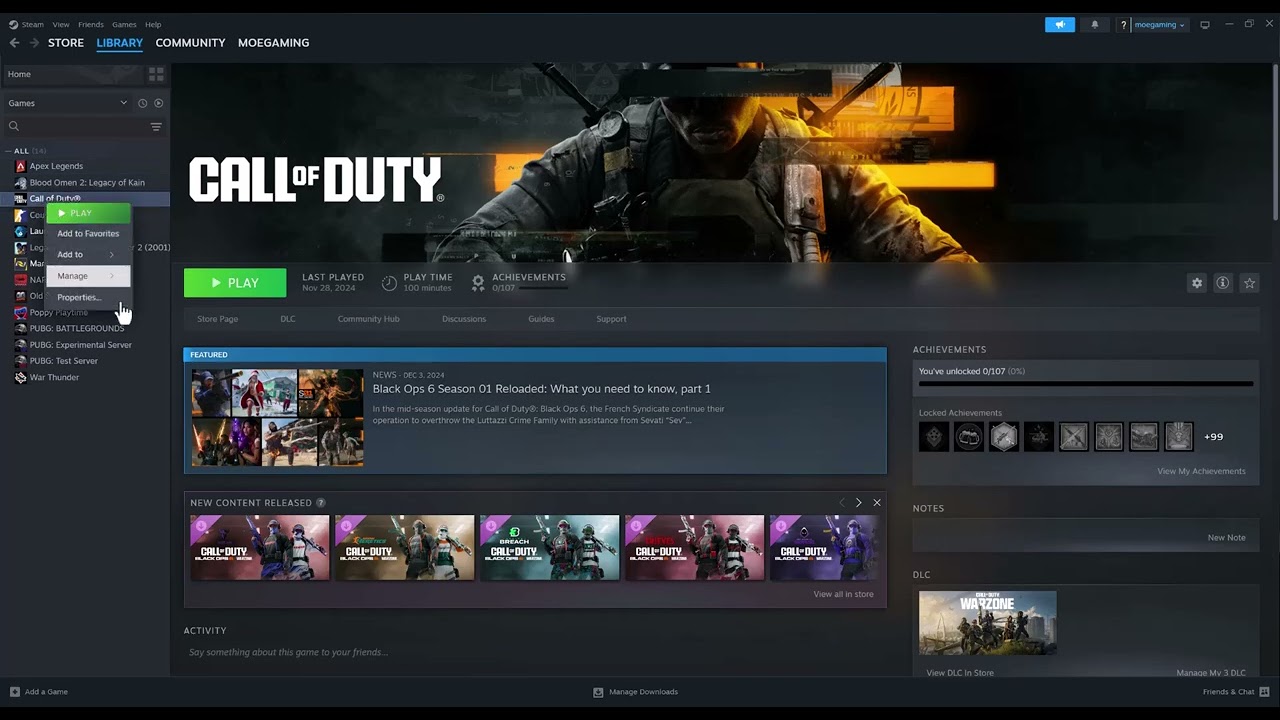Image resolution: width=1280 pixels, height=720 pixels.
Task: Open the Warzone DLC thumbnail
Action: click(987, 623)
